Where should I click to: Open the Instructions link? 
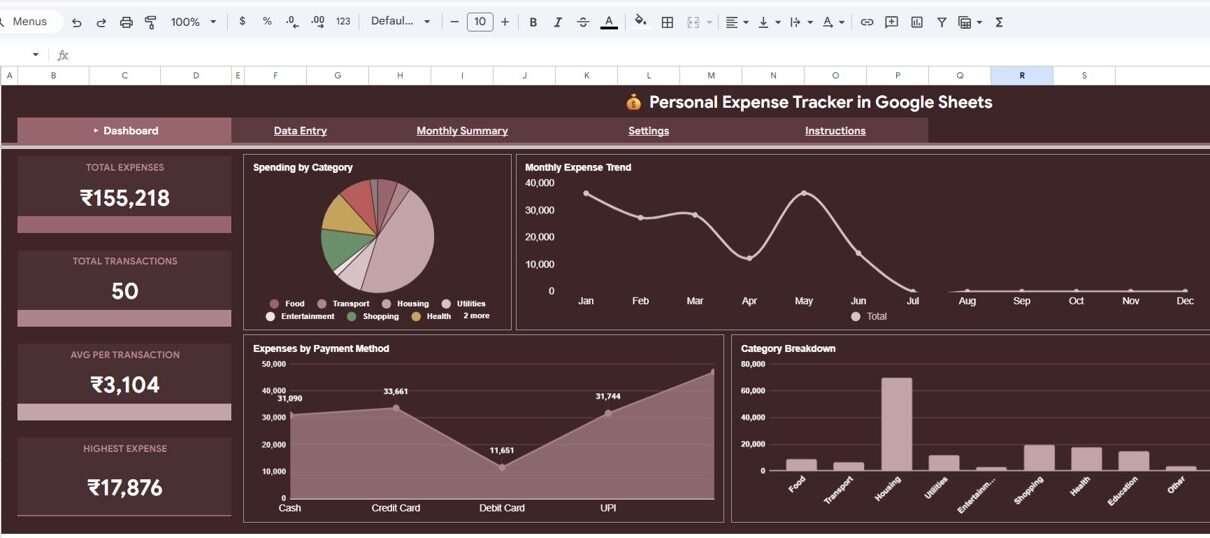pyautogui.click(x=835, y=131)
